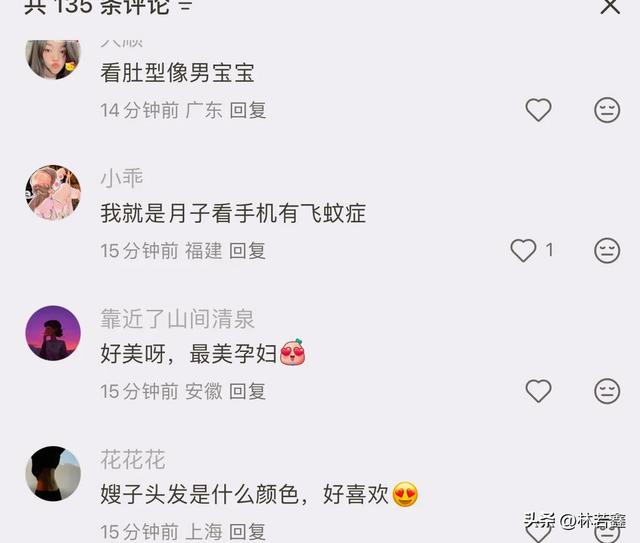
Task: Open the top commenter's girl avatar
Action: point(53,59)
